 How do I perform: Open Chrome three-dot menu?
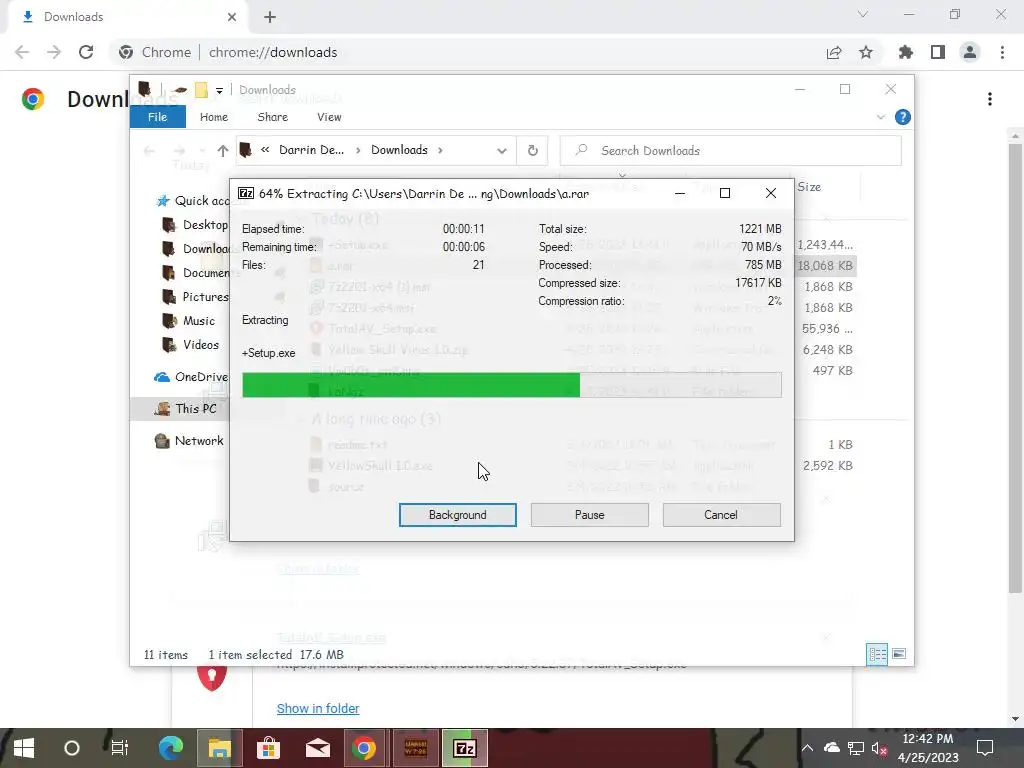click(1002, 52)
